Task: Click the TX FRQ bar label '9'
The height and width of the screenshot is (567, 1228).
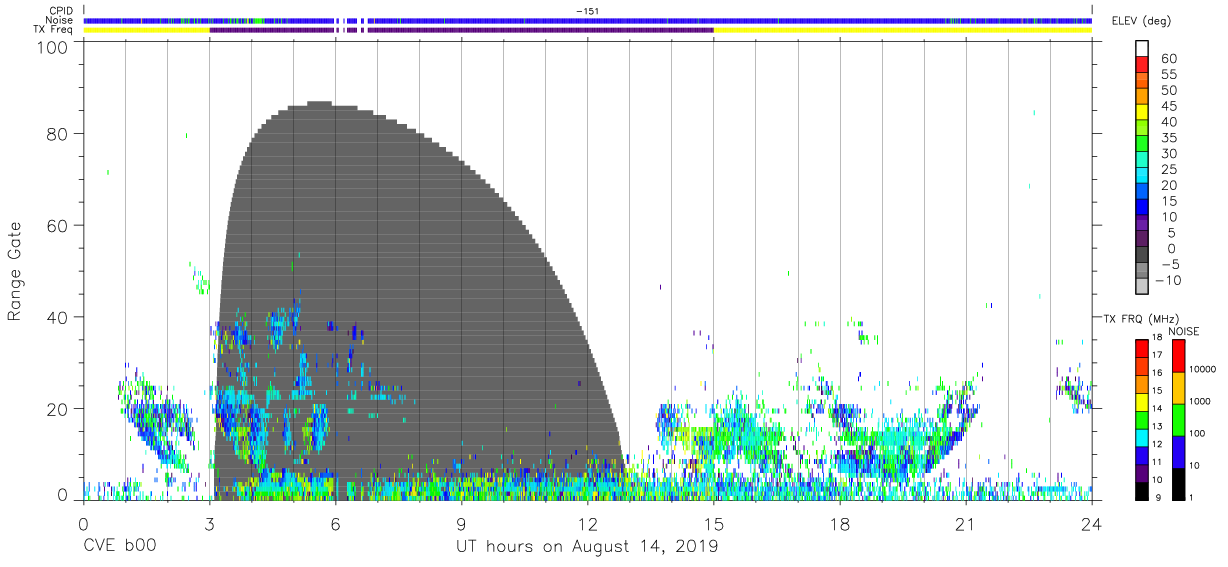Action: click(x=1158, y=497)
